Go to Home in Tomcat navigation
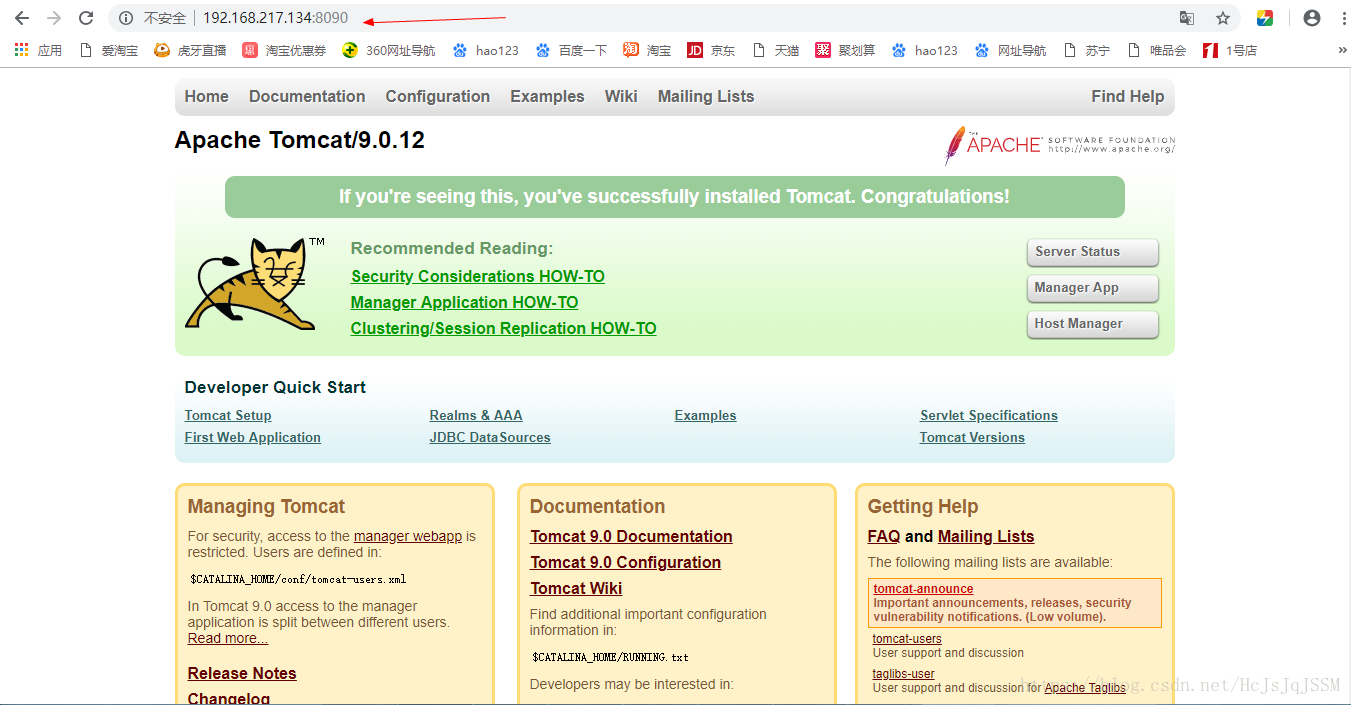The height and width of the screenshot is (705, 1351). coord(206,96)
